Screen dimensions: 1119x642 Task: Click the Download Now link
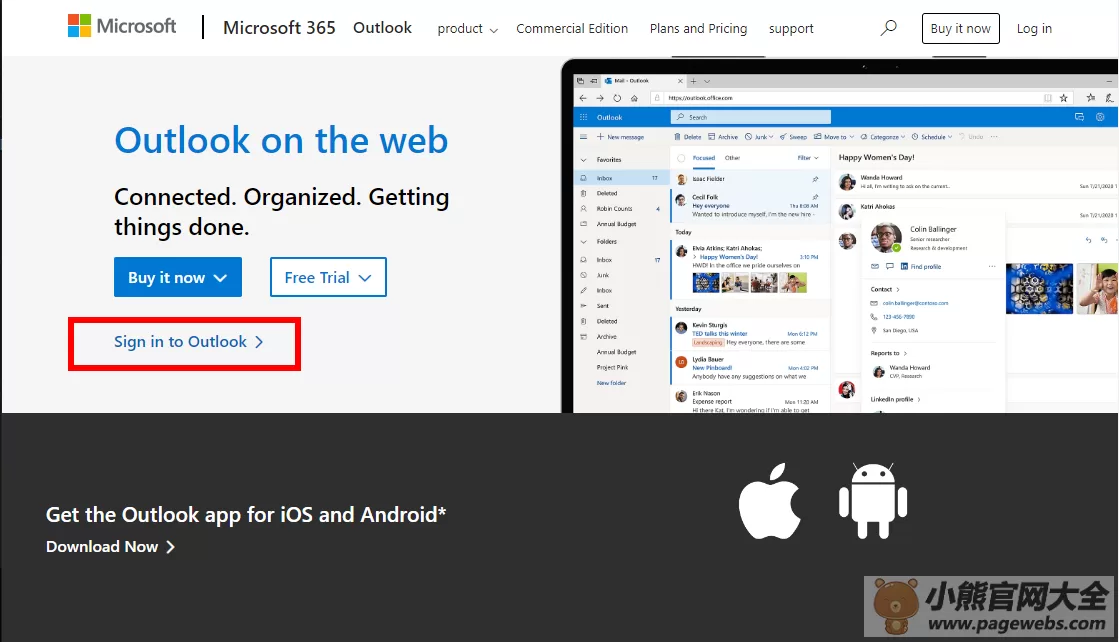(x=110, y=546)
